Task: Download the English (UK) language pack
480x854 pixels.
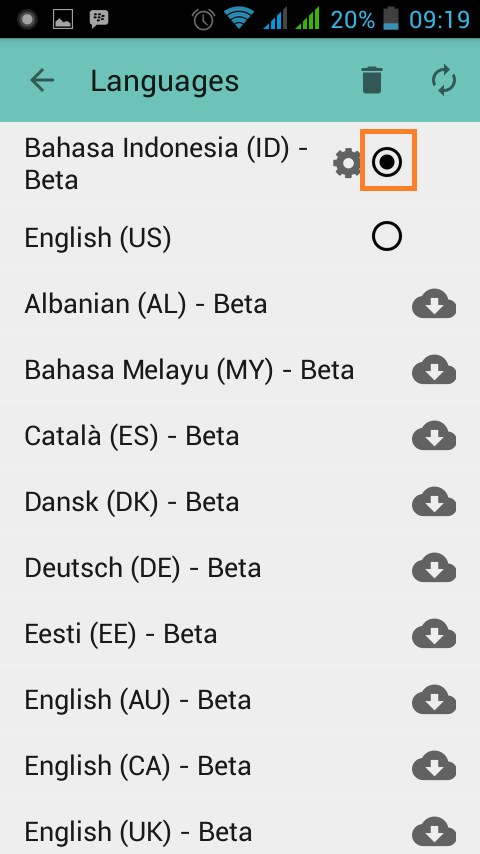Action: pos(434,832)
